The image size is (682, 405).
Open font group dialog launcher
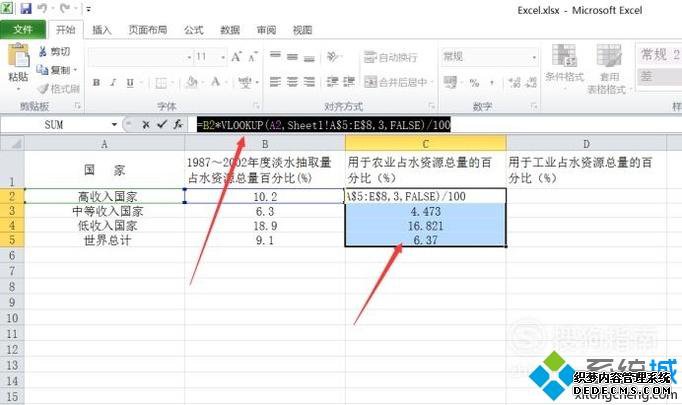click(x=257, y=106)
